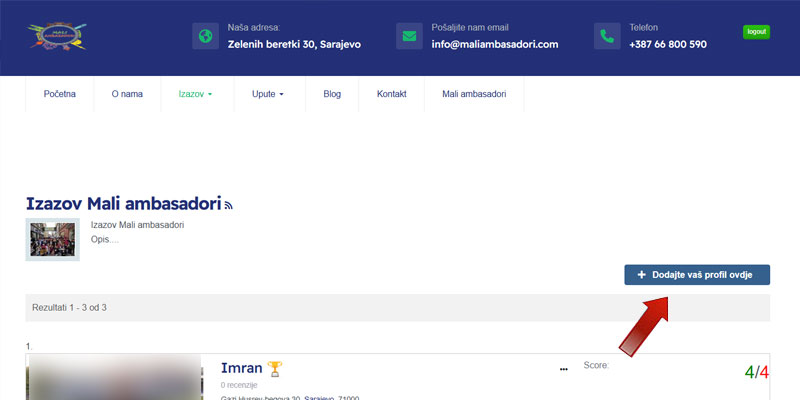The width and height of the screenshot is (800, 400).
Task: Open the ellipsis menu in Imran's listing
Action: point(564,370)
